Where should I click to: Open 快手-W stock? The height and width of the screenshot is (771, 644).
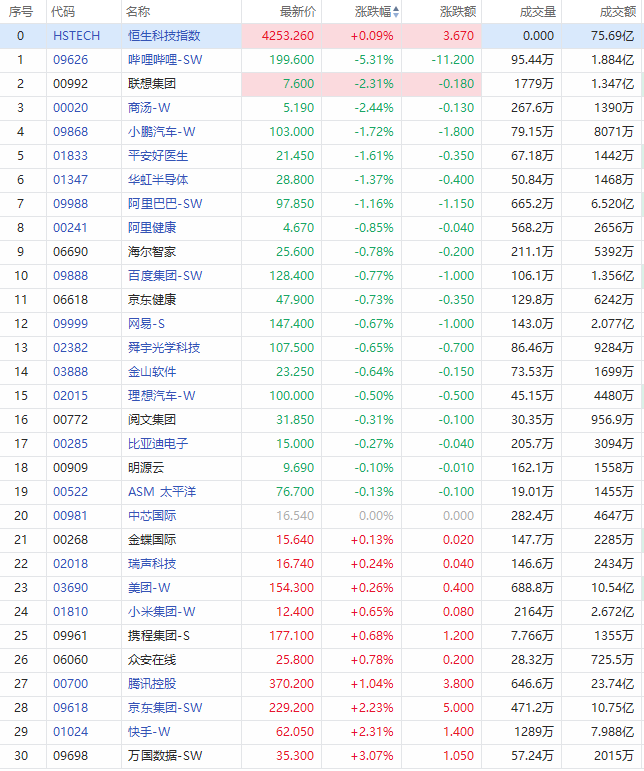[x=149, y=732]
